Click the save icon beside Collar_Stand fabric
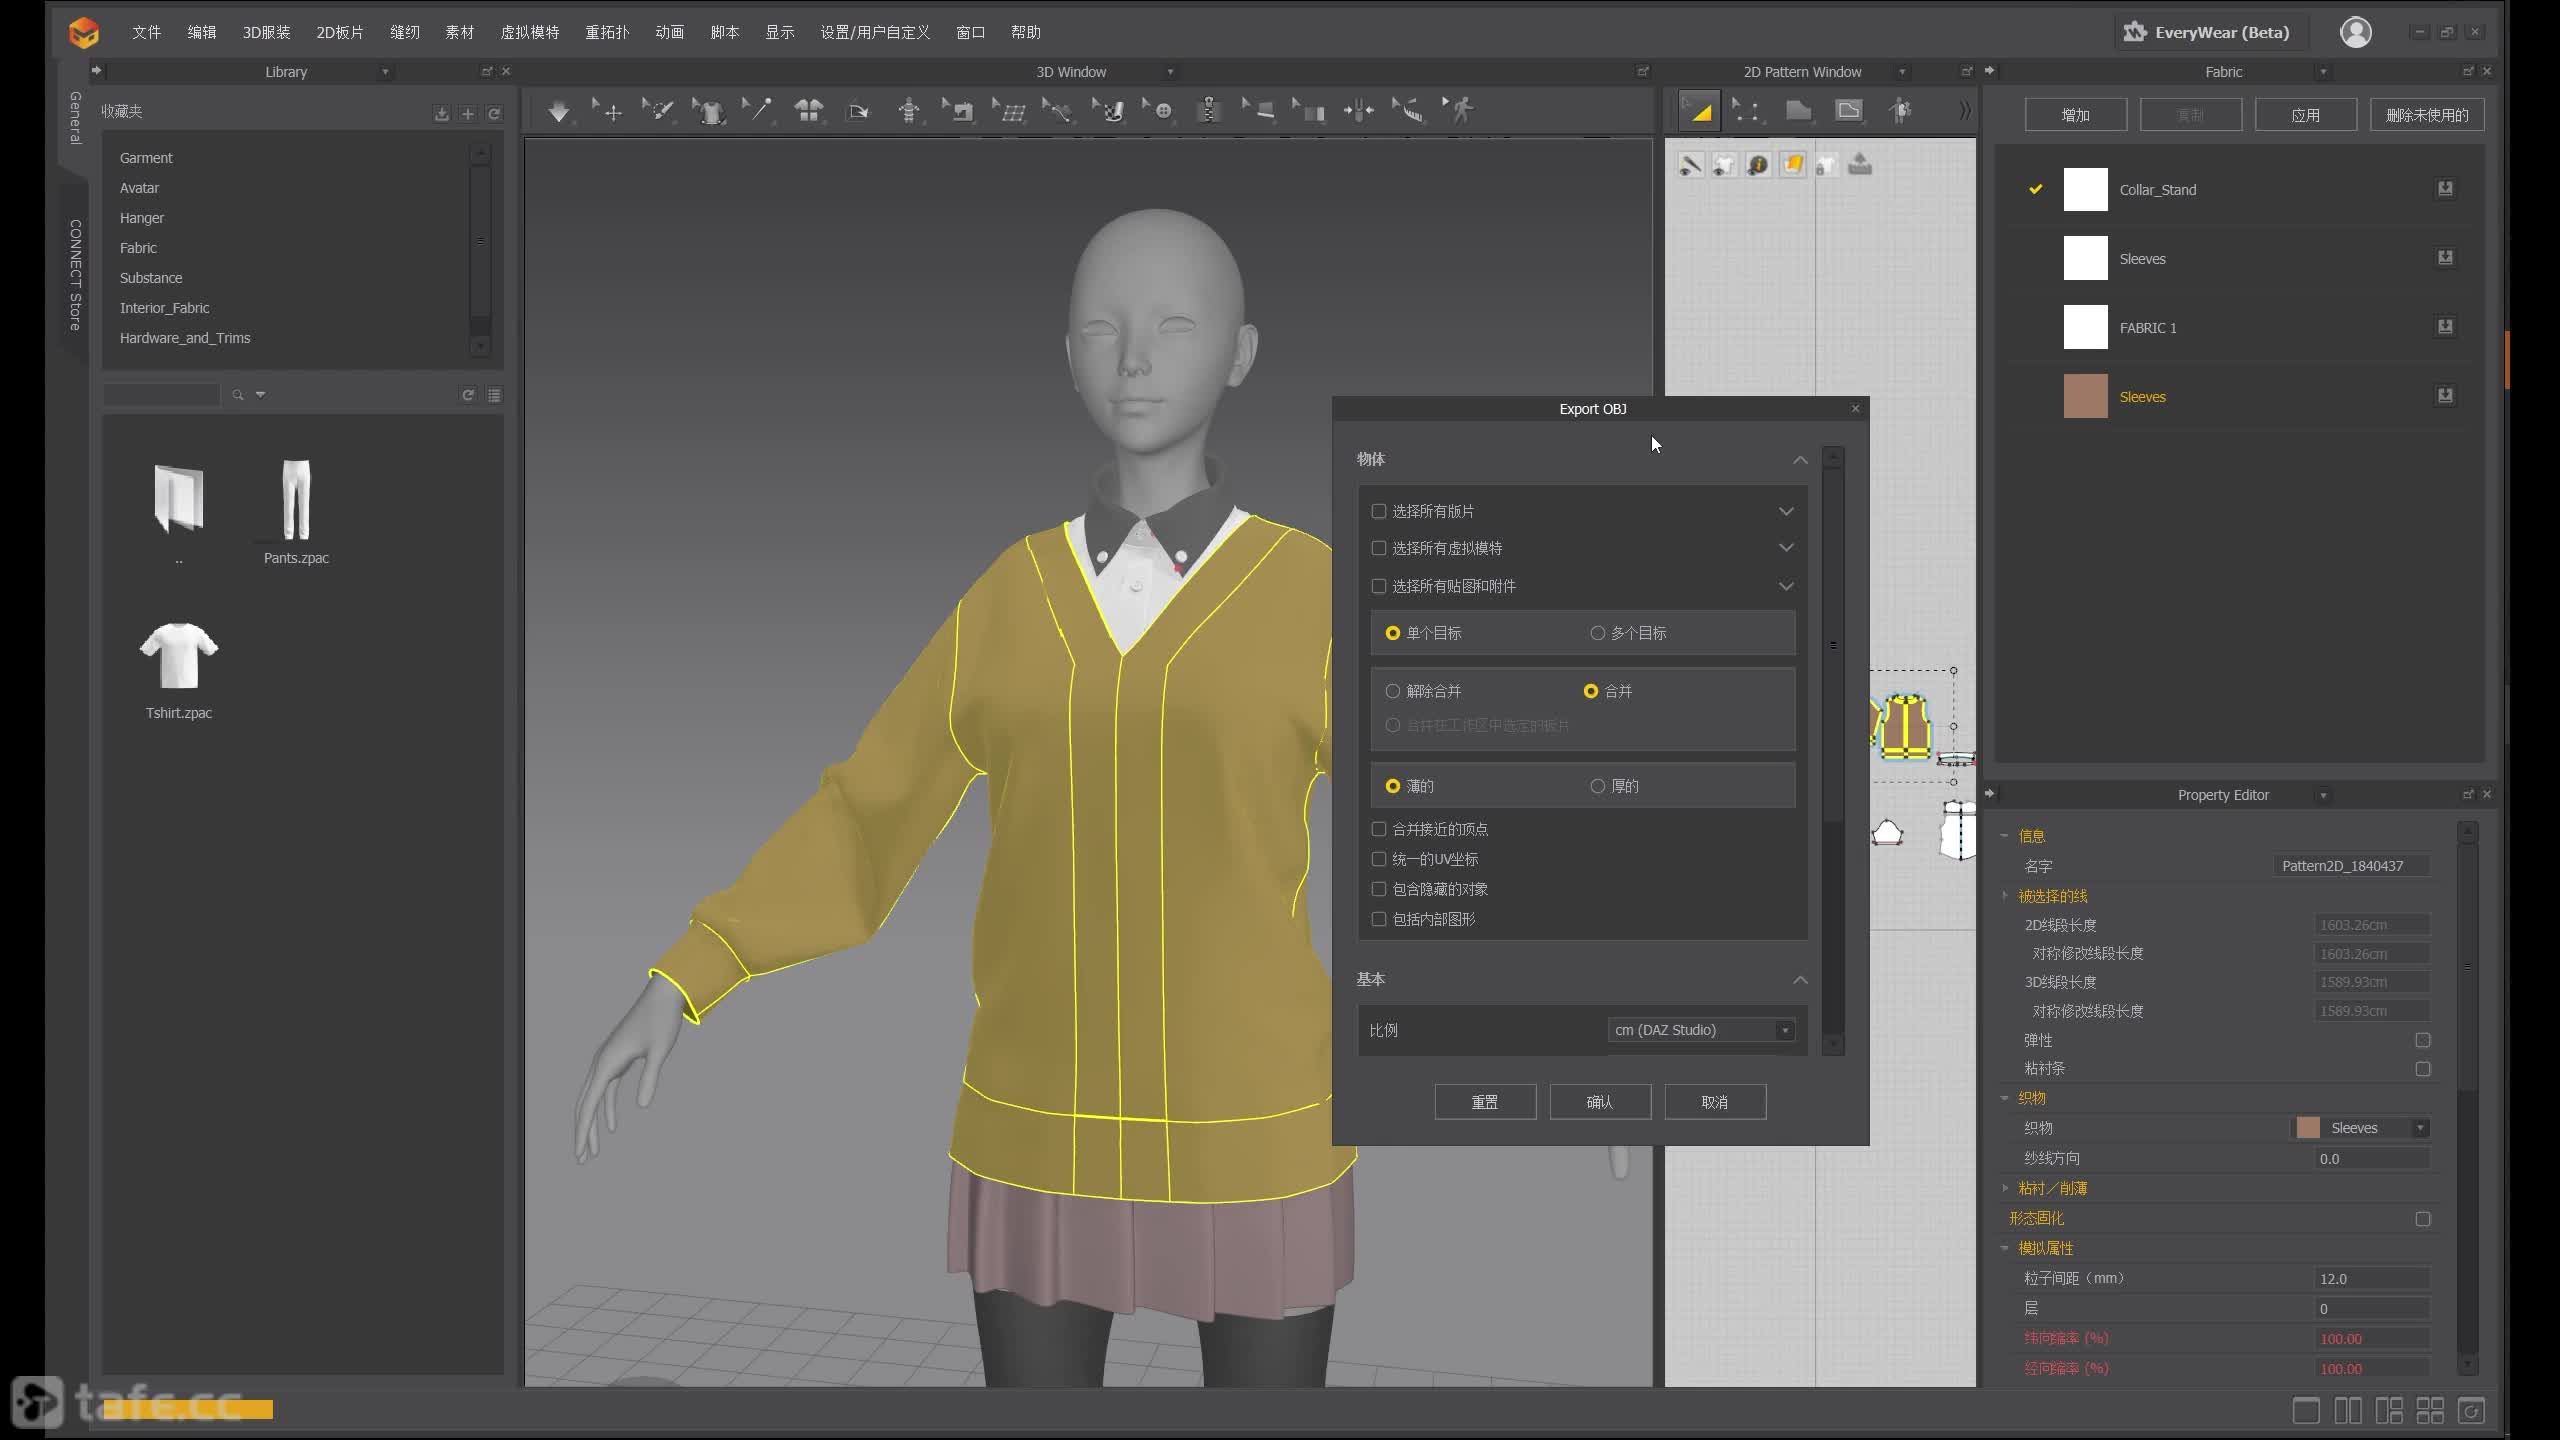This screenshot has height=1440, width=2560. pyautogui.click(x=2445, y=189)
